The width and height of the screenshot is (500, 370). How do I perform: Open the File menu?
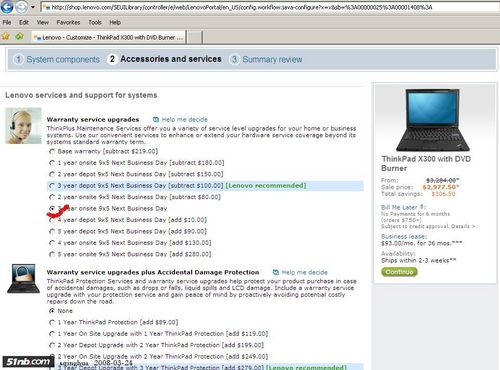[7, 22]
